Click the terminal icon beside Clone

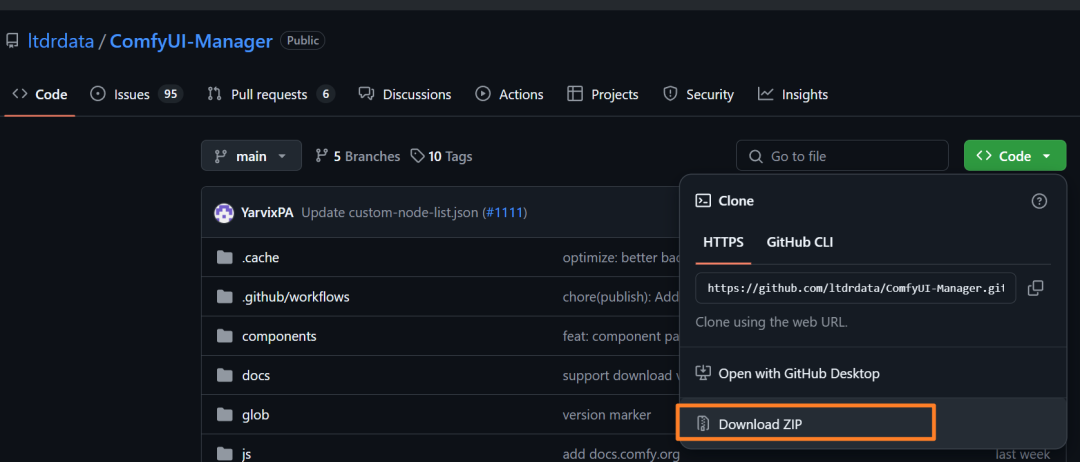click(x=703, y=201)
